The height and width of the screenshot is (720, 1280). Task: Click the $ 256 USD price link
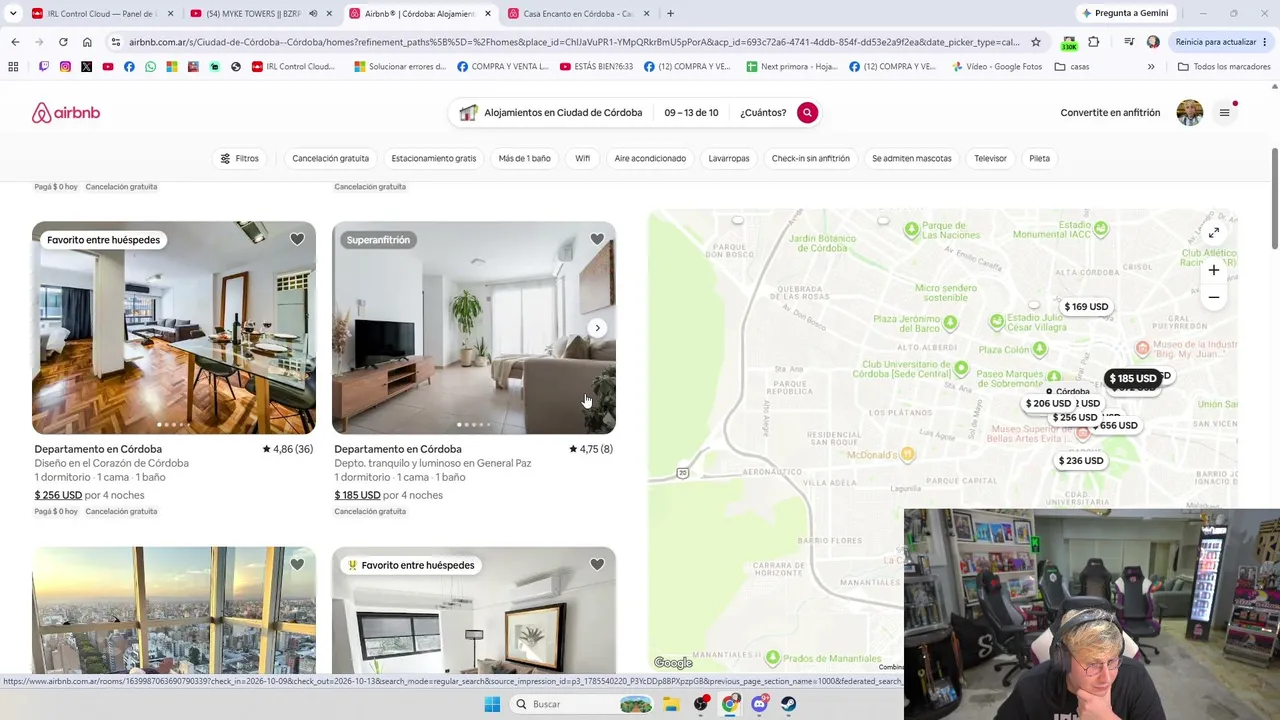58,495
